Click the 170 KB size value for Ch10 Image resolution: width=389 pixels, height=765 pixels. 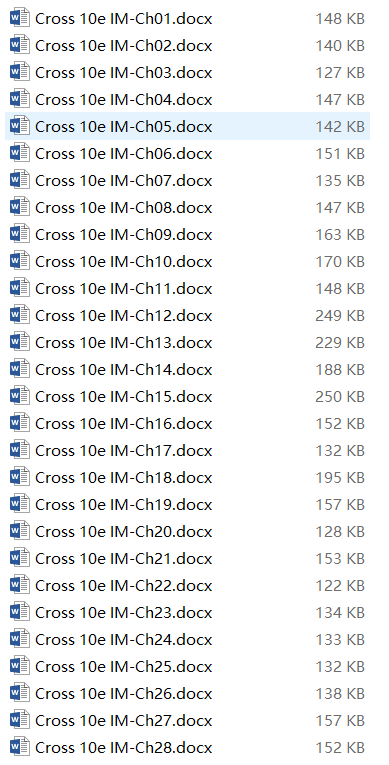pos(340,262)
